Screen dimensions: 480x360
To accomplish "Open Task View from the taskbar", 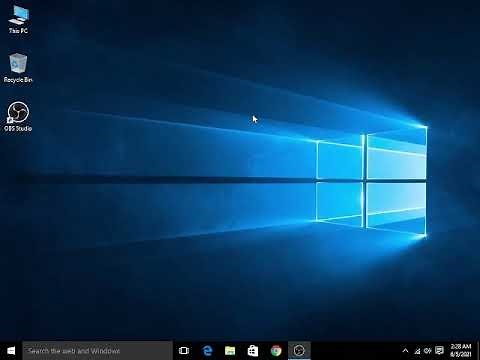I will [x=184, y=351].
